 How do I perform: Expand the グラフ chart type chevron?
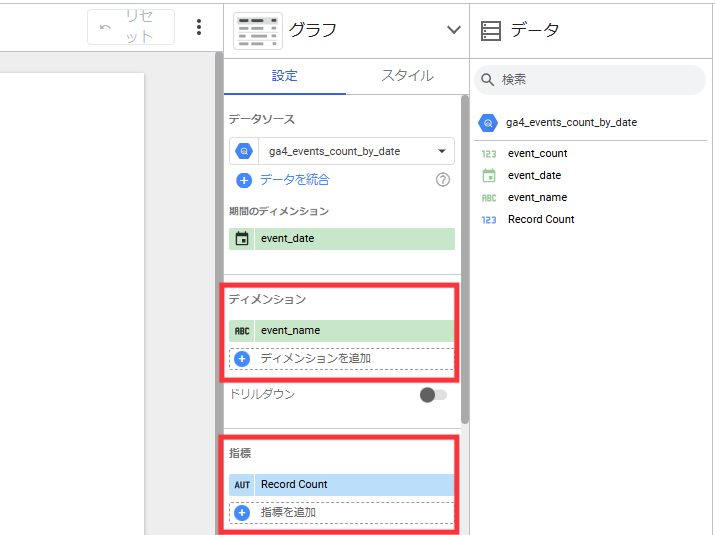click(453, 30)
